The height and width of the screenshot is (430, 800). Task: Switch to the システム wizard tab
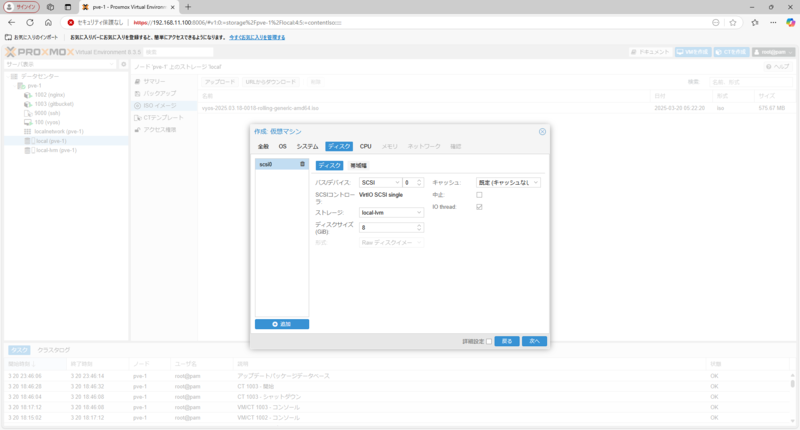(x=307, y=146)
